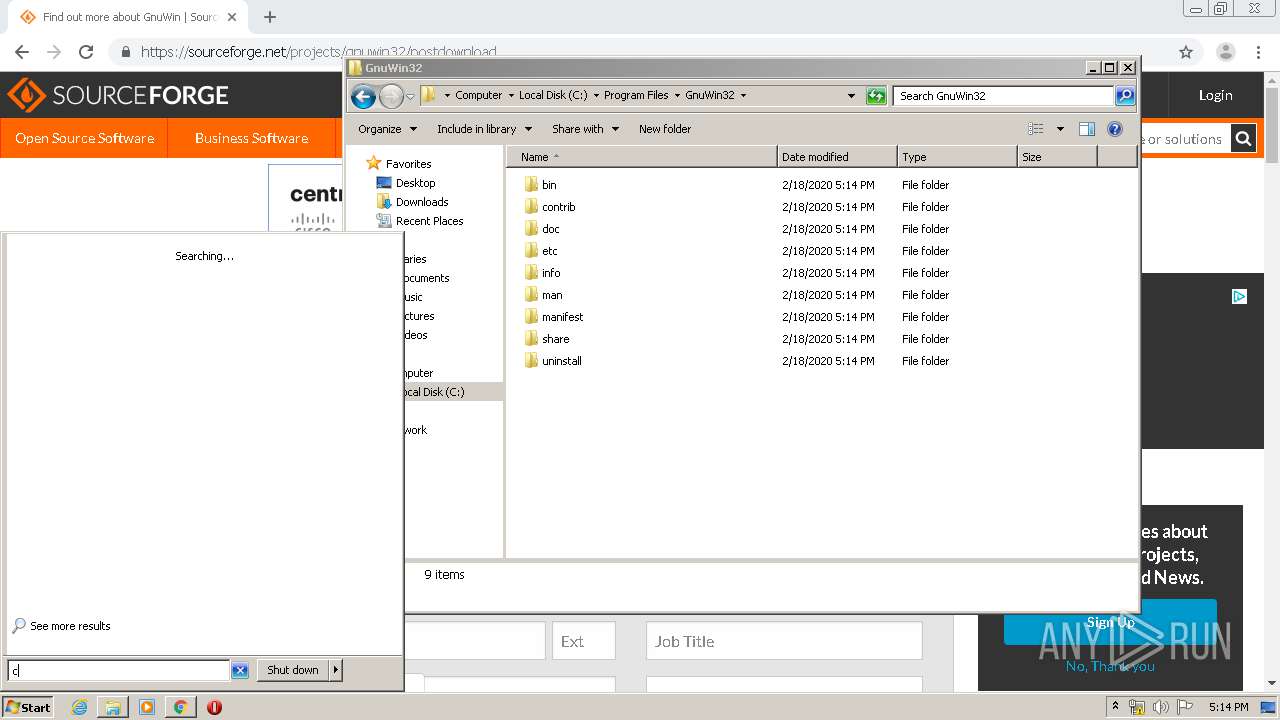
Task: Click the SourceForge site search icon
Action: click(x=1243, y=139)
